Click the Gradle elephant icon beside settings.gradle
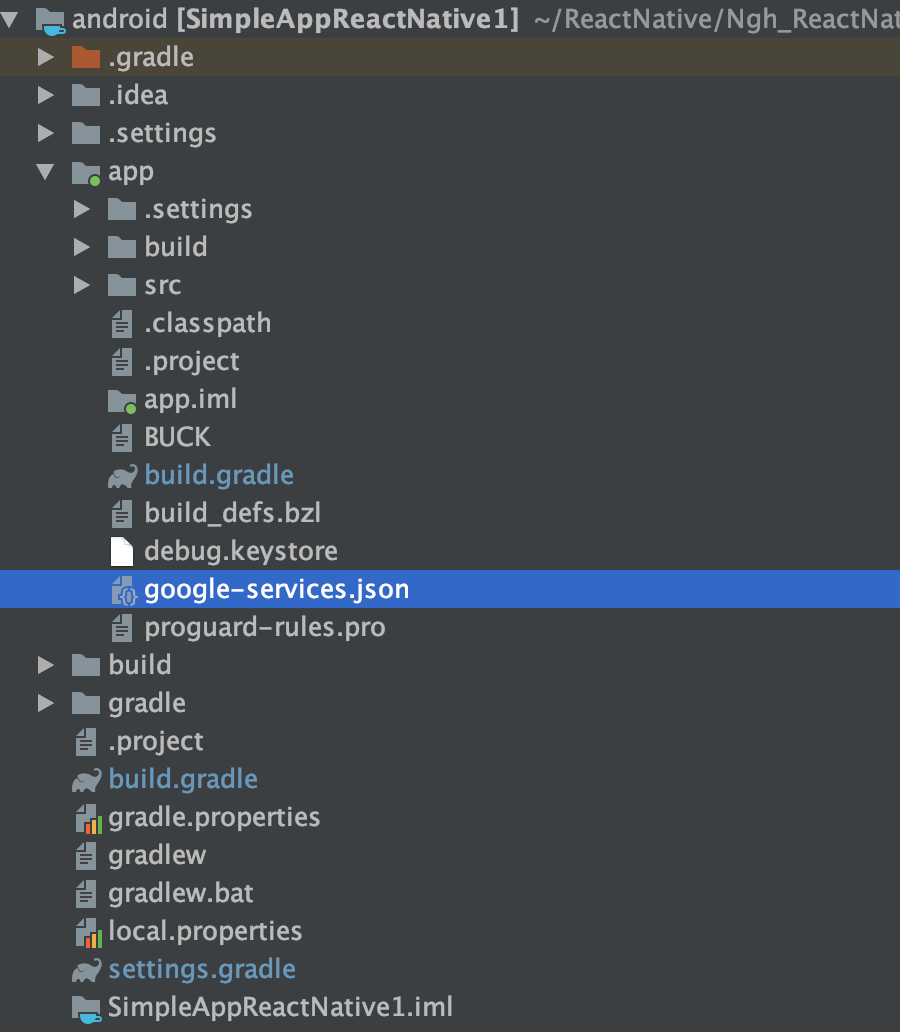This screenshot has height=1032, width=900. [x=86, y=970]
